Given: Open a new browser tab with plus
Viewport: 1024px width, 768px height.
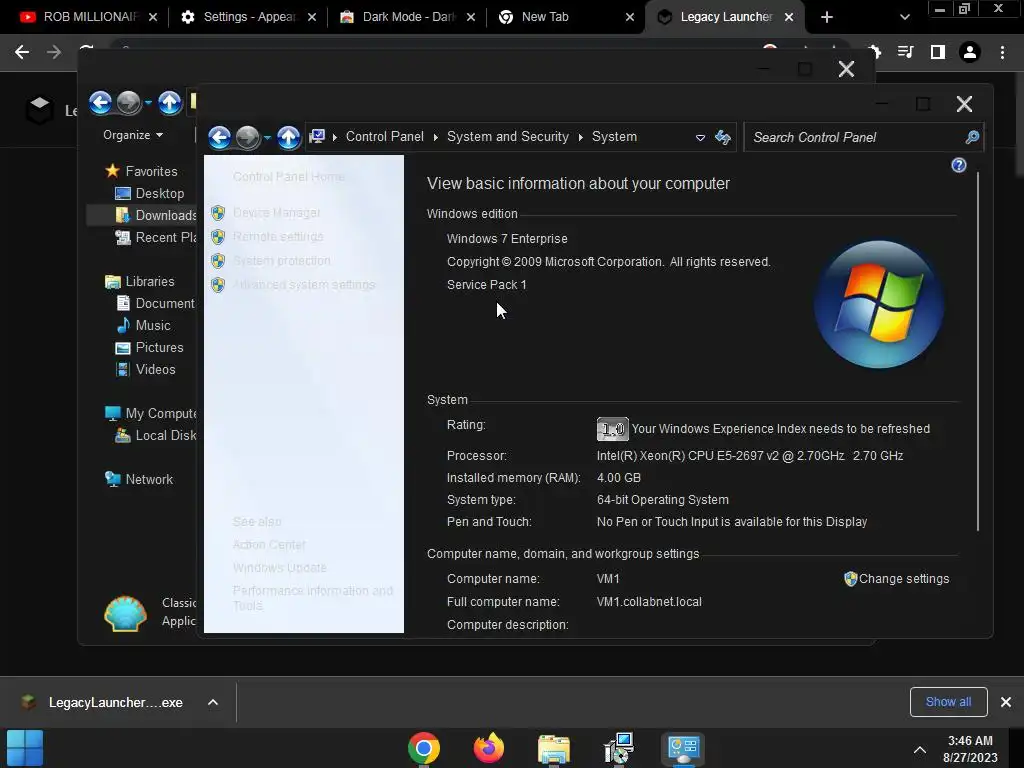Looking at the screenshot, I should pyautogui.click(x=827, y=17).
